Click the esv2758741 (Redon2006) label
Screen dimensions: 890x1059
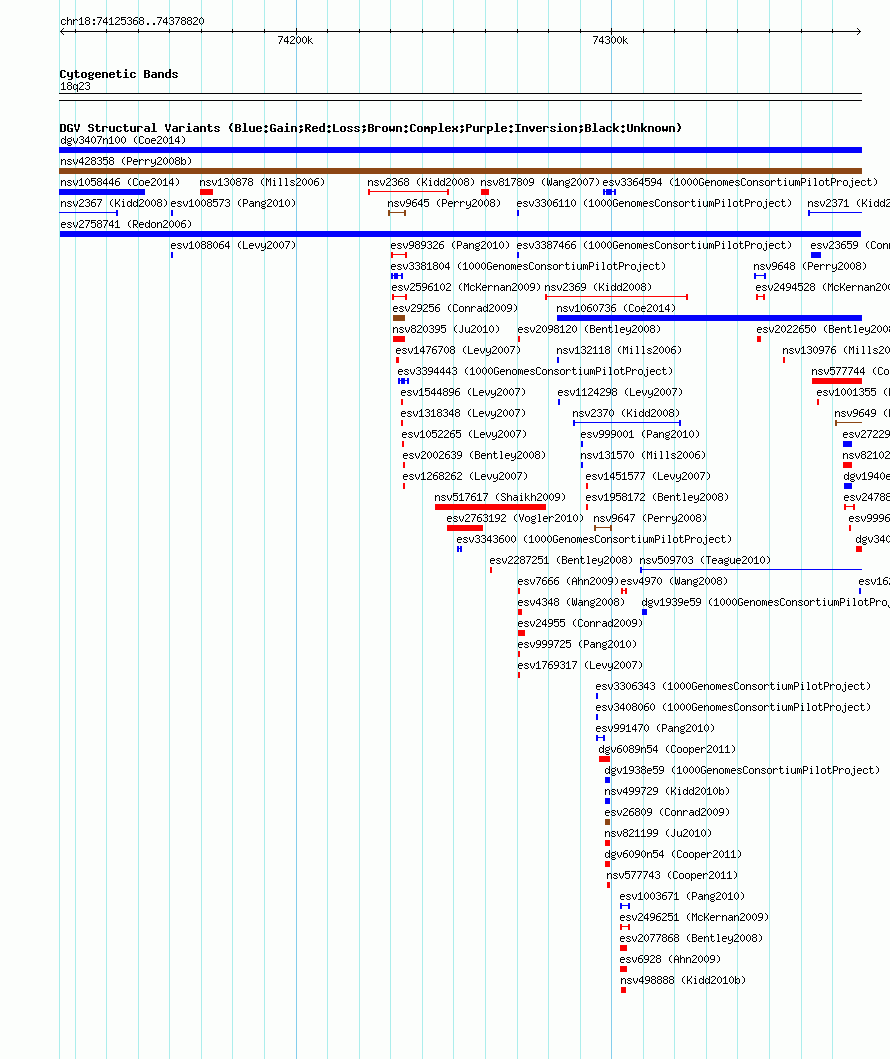click(x=126, y=224)
